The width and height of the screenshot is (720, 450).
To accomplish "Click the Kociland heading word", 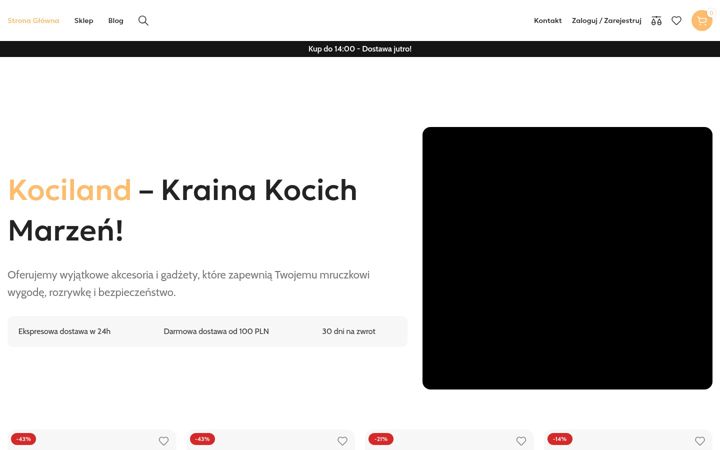I will pyautogui.click(x=70, y=190).
